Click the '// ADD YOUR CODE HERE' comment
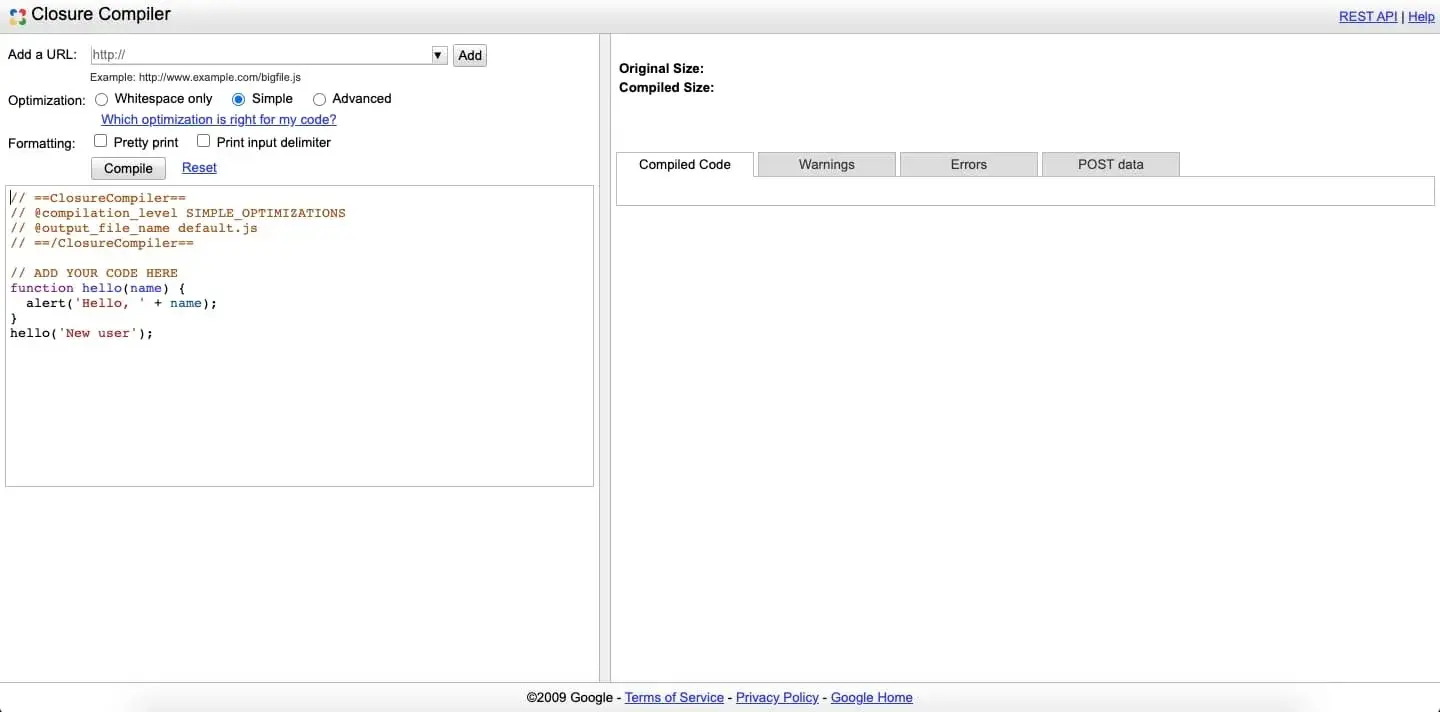Screen dimensions: 1440x712 94,273
